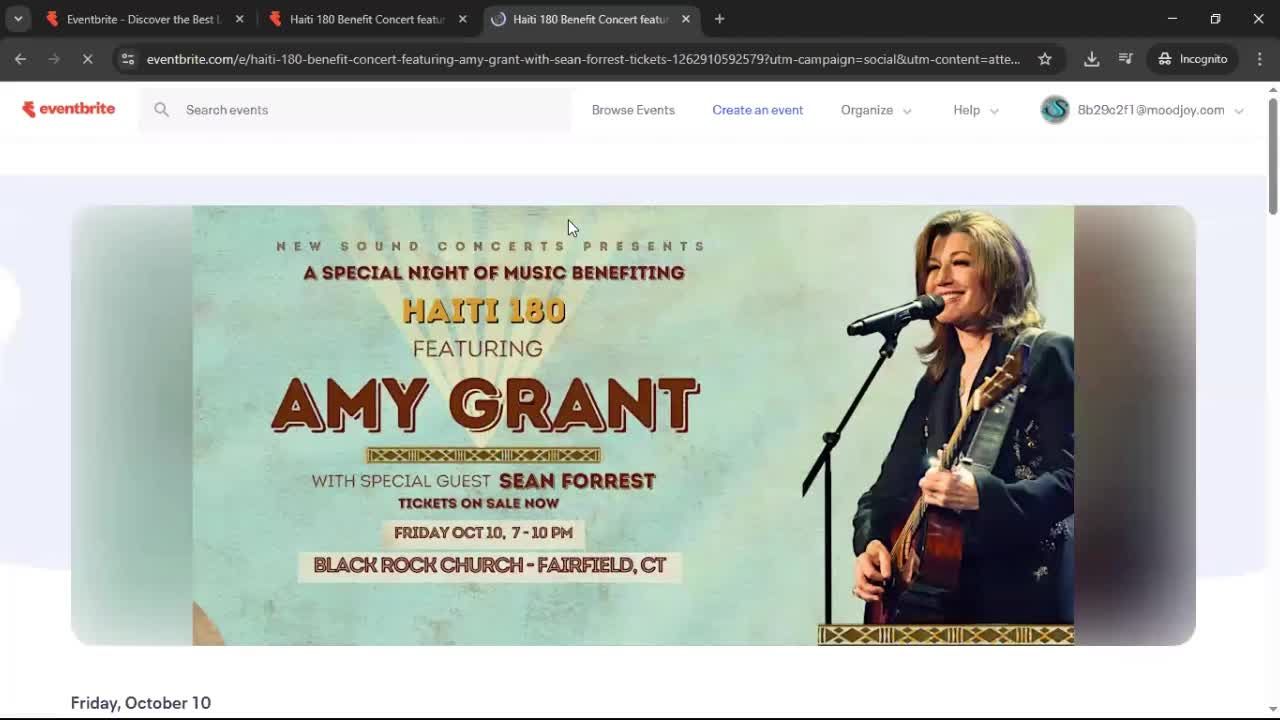Image resolution: width=1280 pixels, height=720 pixels.
Task: Click the search magnifier icon
Action: click(x=161, y=110)
